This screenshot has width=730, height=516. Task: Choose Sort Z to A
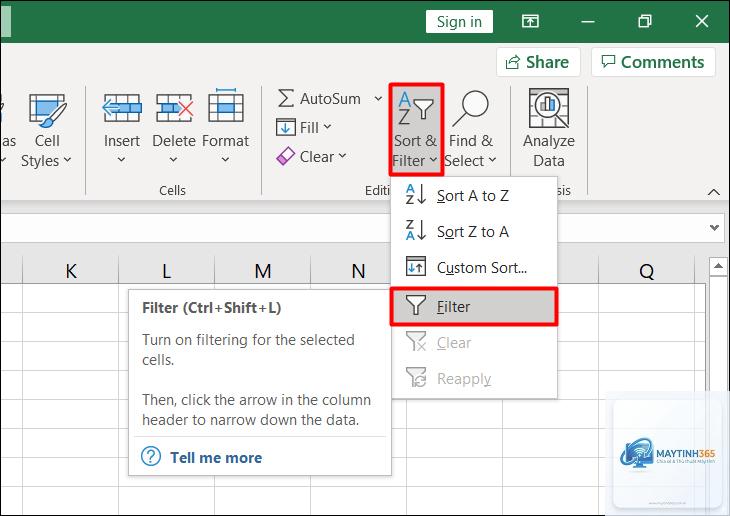[x=474, y=231]
